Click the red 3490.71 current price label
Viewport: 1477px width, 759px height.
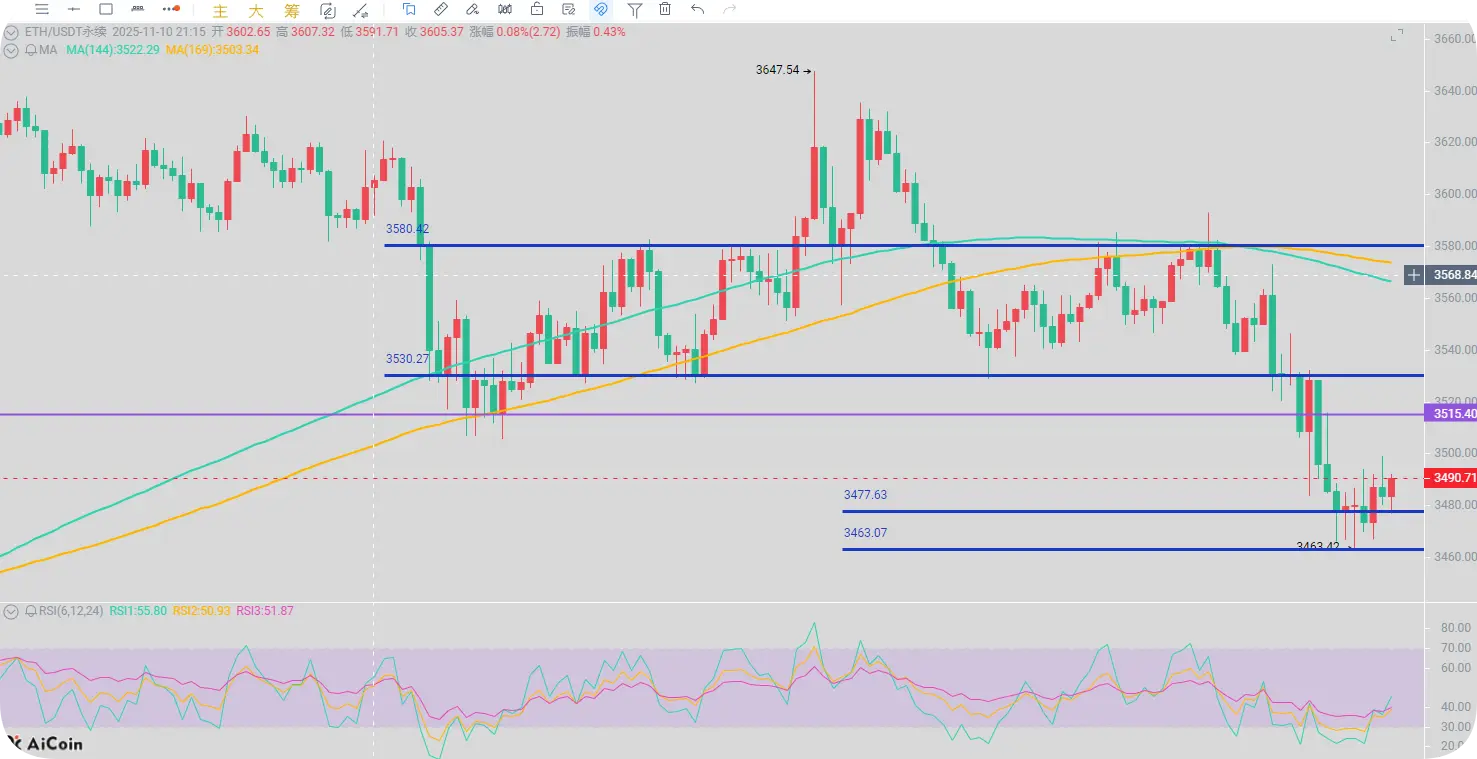1452,478
